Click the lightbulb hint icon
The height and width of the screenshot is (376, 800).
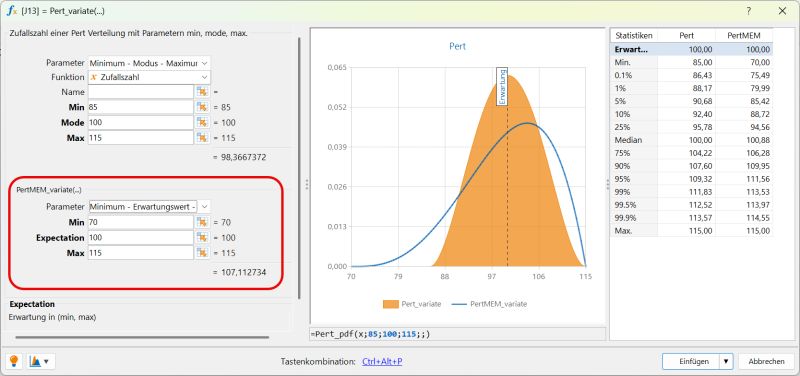(x=14, y=361)
